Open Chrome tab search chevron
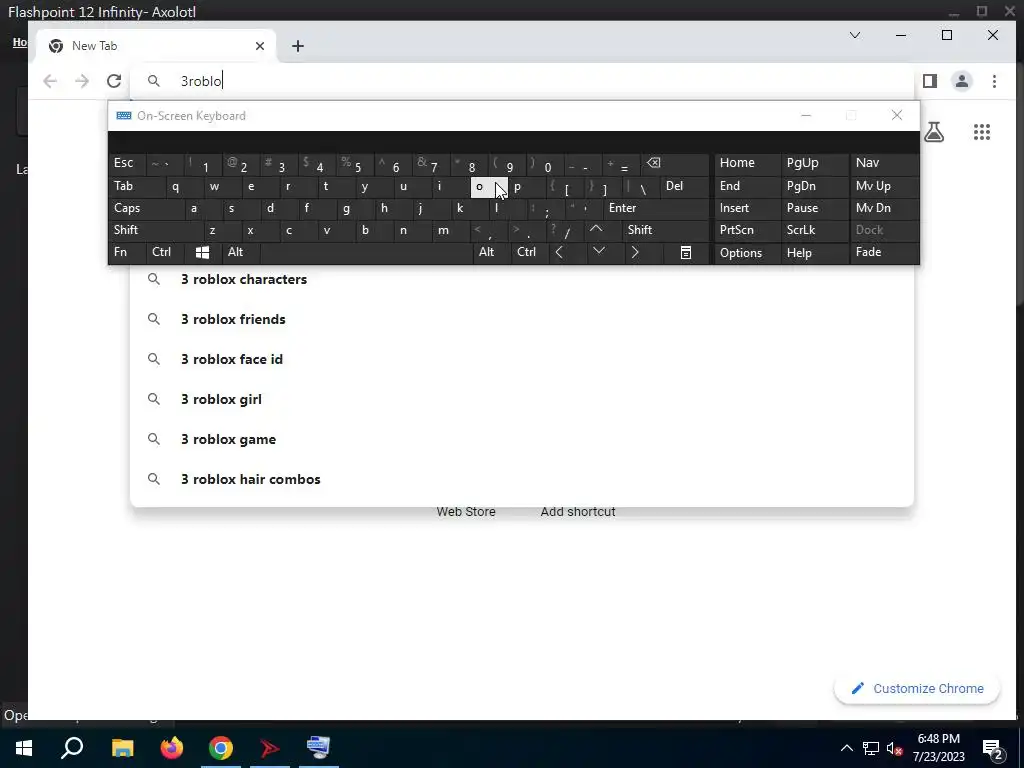Screen dimensions: 1024x768 855,35
